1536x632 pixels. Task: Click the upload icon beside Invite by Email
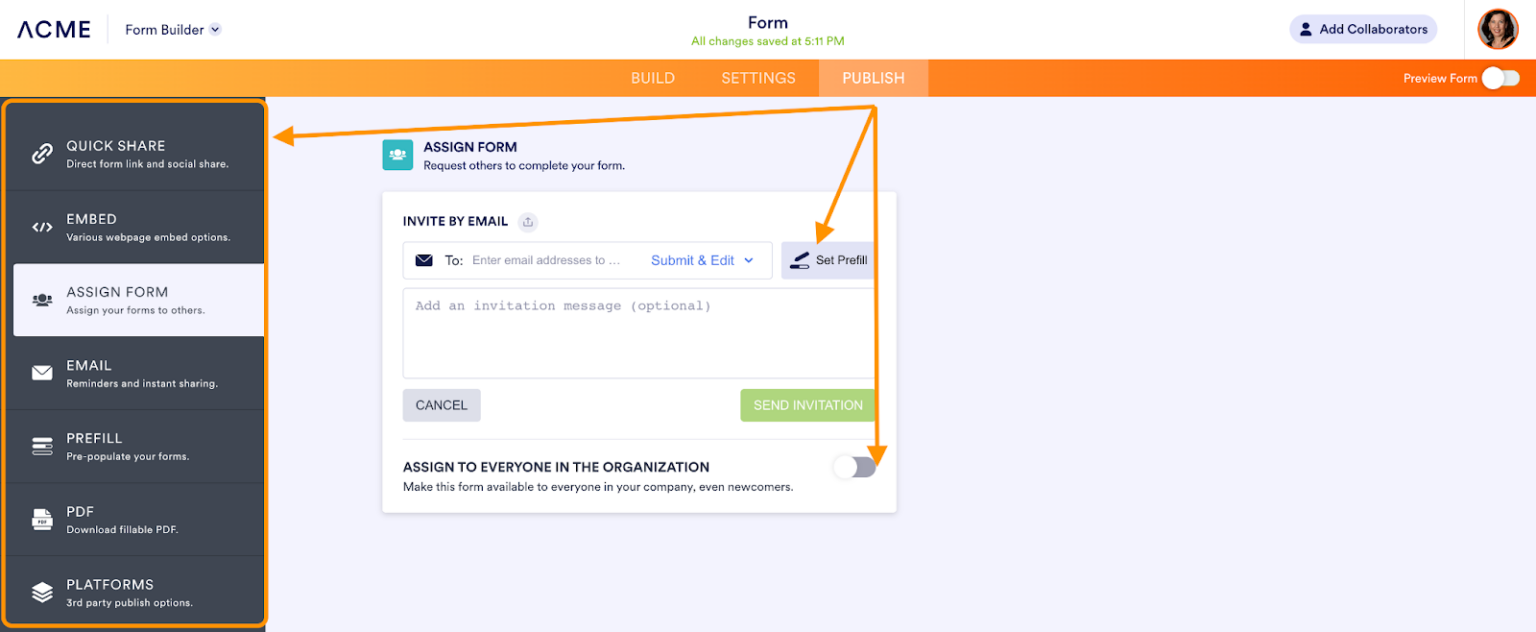point(528,222)
